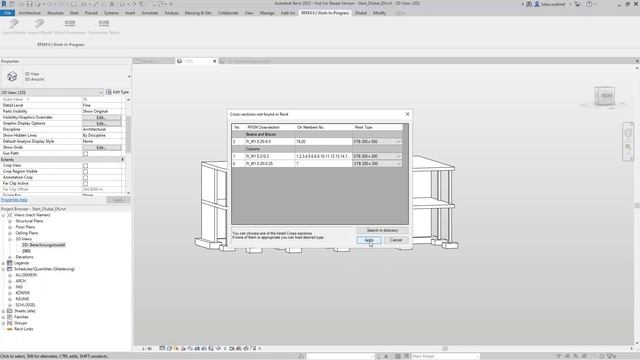The height and width of the screenshot is (360, 640).
Task: Expand the Floor Plans tree node
Action: [x=10, y=227]
